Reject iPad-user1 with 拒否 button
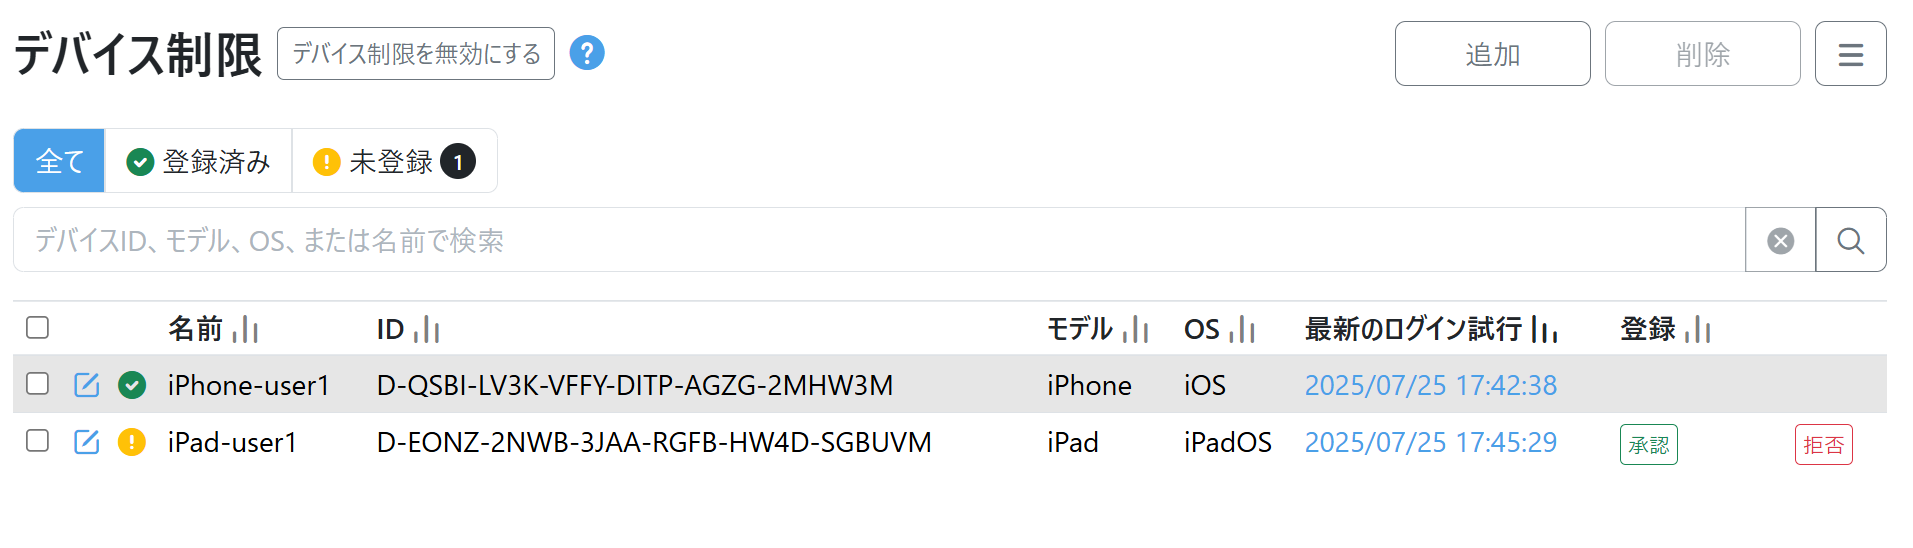 [x=1823, y=445]
